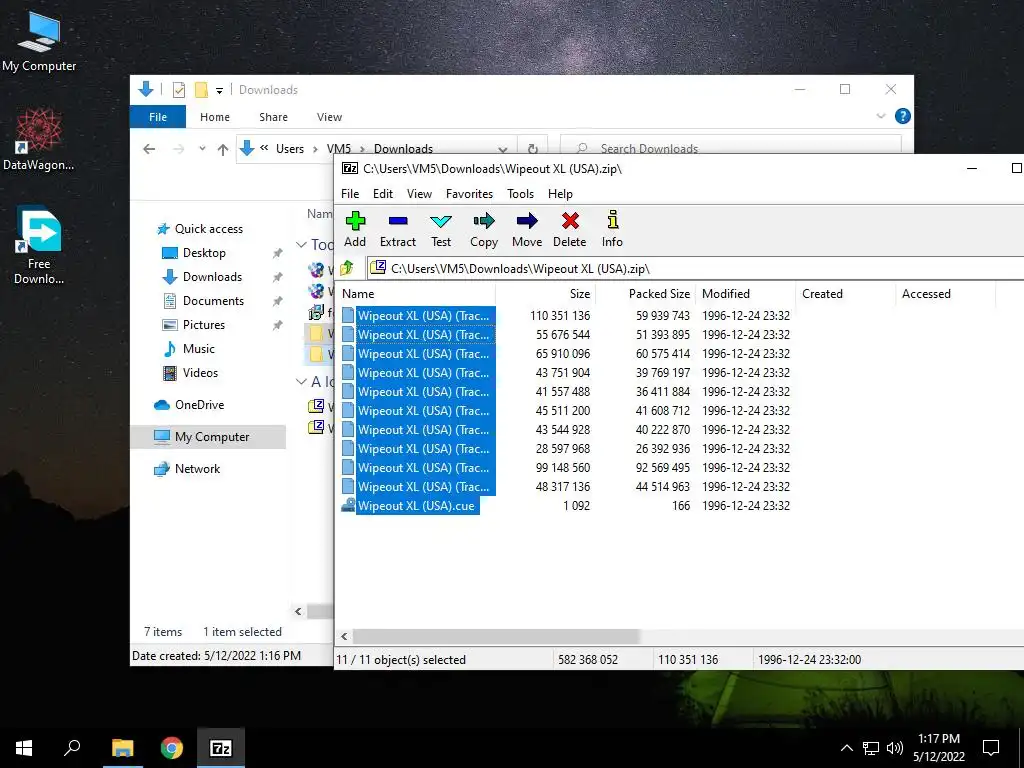Screen dimensions: 1024x768
Task: Open the File tab in Explorer Downloads
Action: tap(158, 117)
